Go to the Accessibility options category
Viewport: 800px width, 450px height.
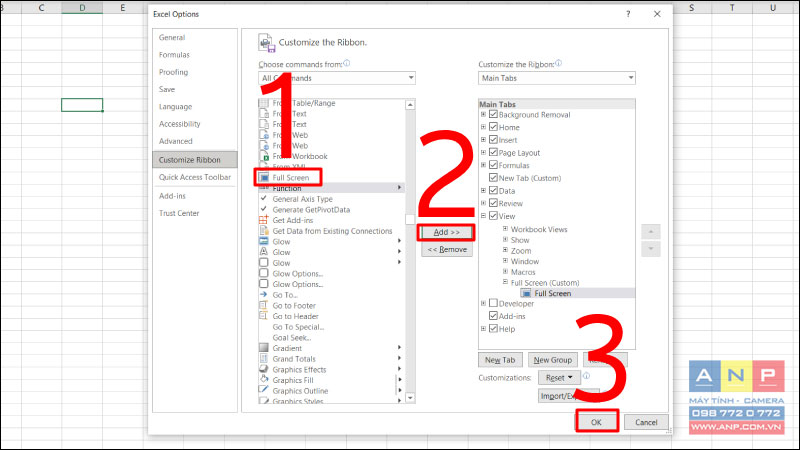[180, 124]
